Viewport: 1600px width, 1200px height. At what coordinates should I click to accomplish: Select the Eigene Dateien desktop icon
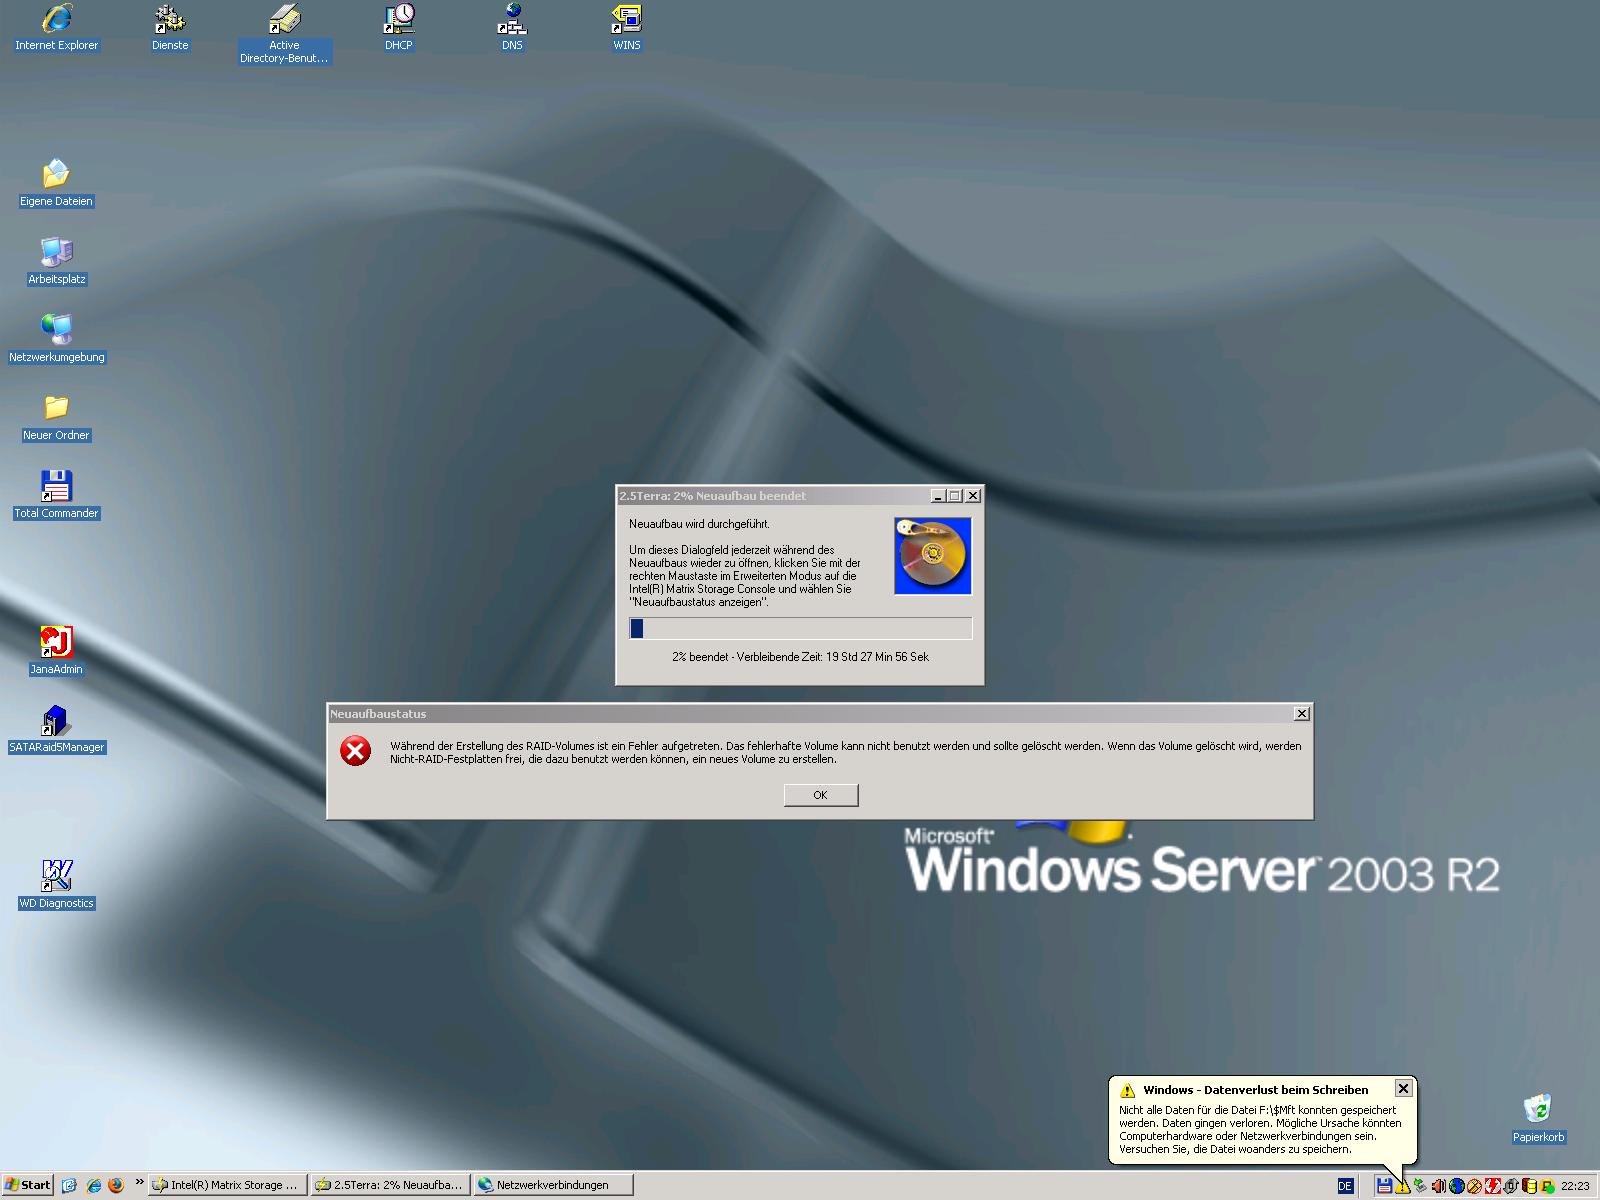56,183
